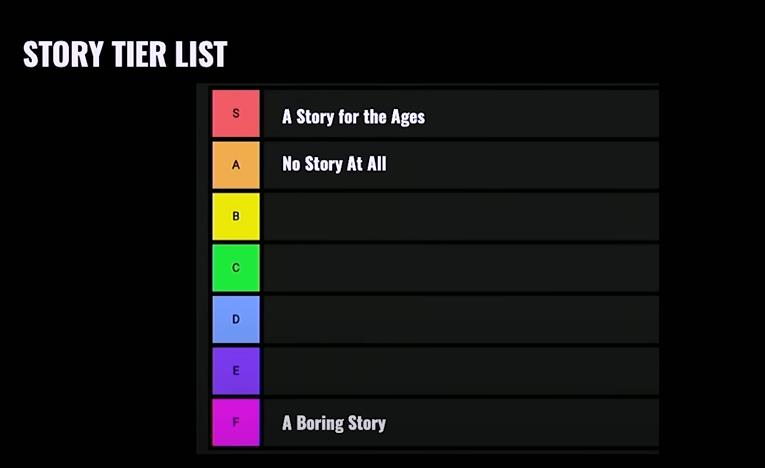Click the STORY TIER LIST heading

[125, 54]
